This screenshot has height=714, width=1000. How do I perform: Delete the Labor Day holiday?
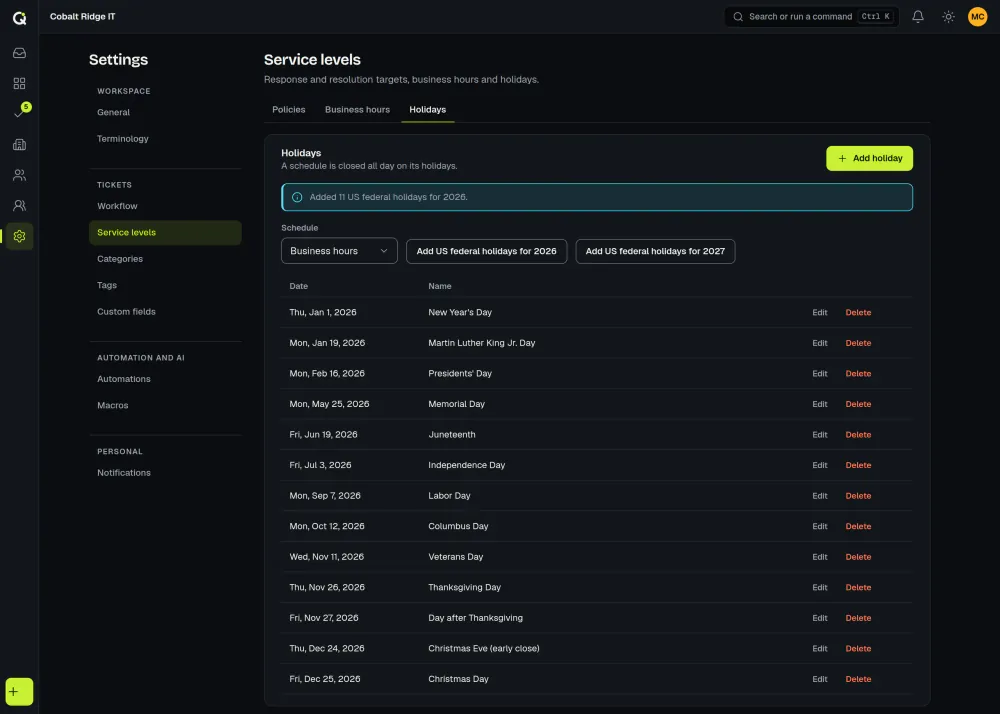[858, 496]
